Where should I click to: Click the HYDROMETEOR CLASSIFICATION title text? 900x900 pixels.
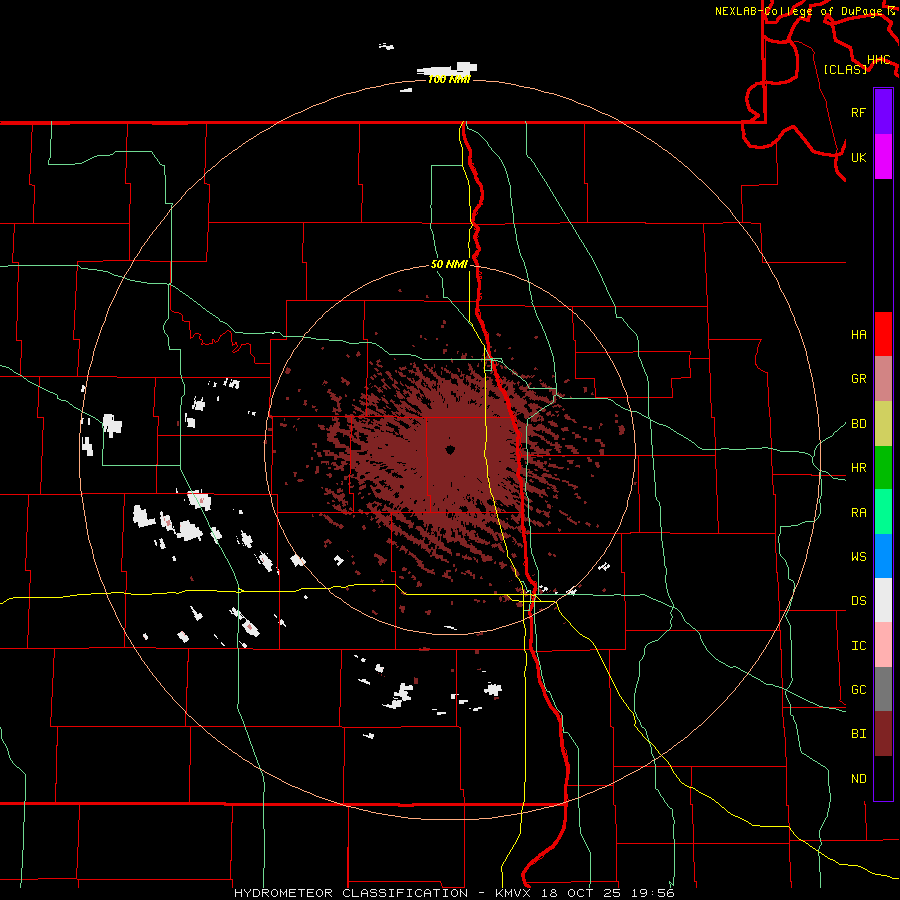click(351, 893)
